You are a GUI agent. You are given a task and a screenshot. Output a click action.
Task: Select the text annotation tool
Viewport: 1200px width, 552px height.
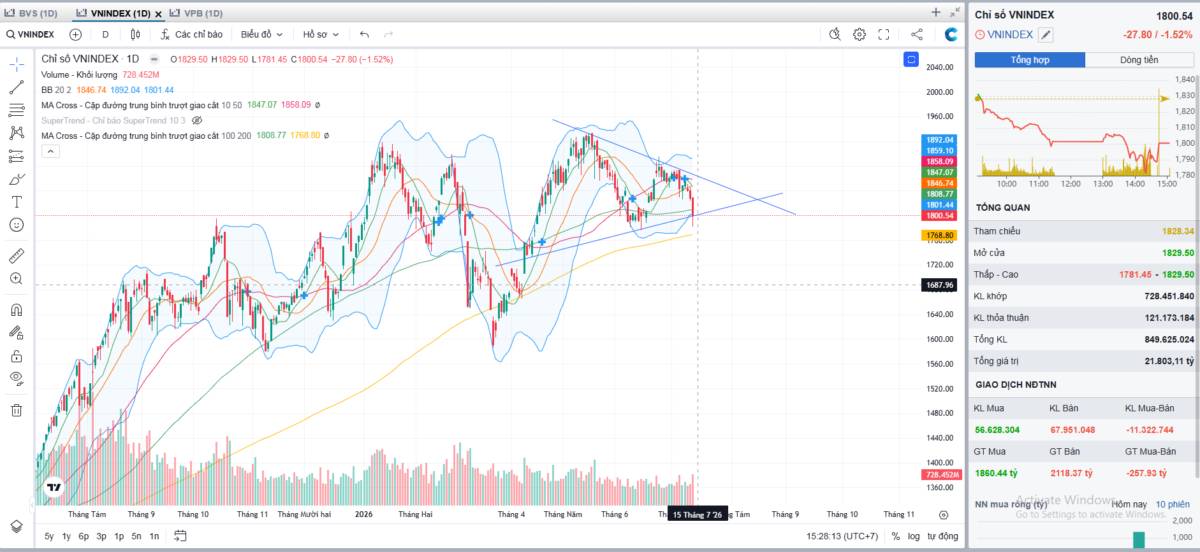point(16,202)
